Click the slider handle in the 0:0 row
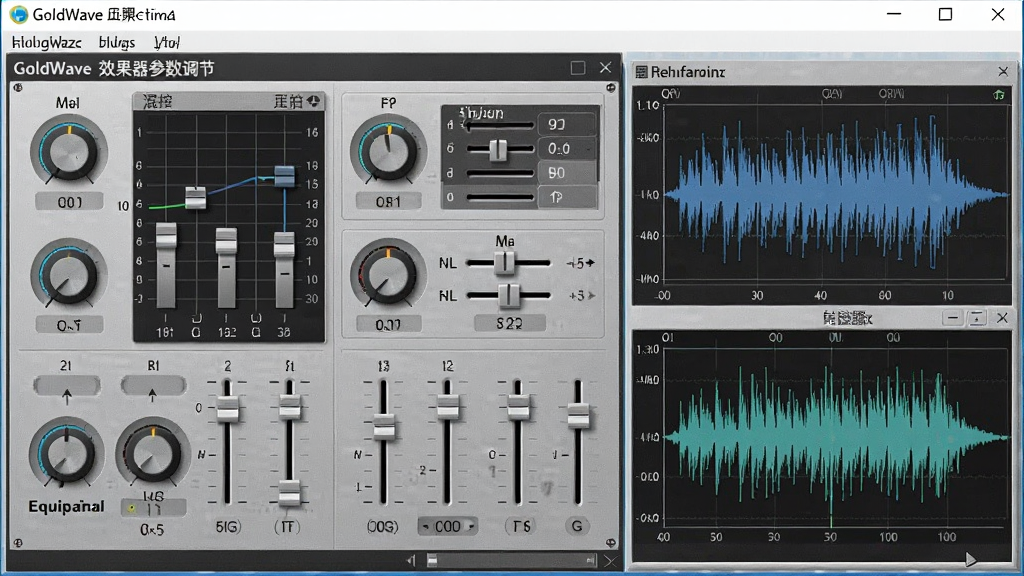1024x576 pixels. coord(498,150)
